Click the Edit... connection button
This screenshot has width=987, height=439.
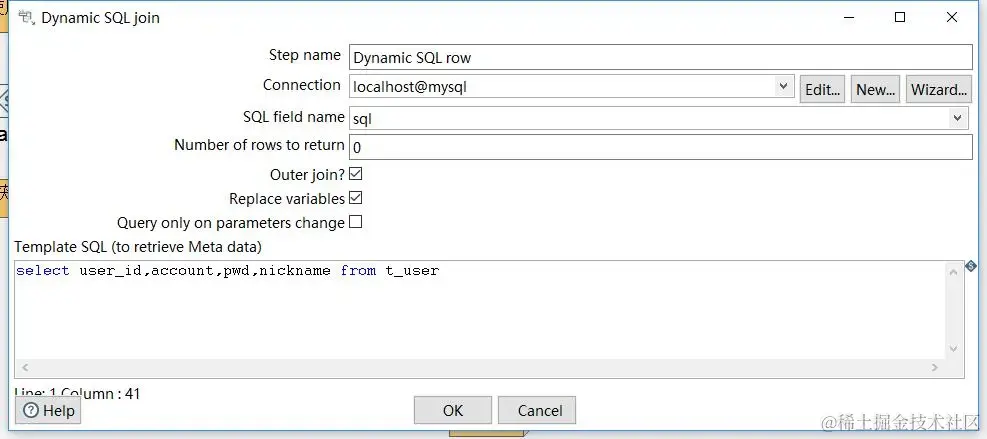click(822, 89)
